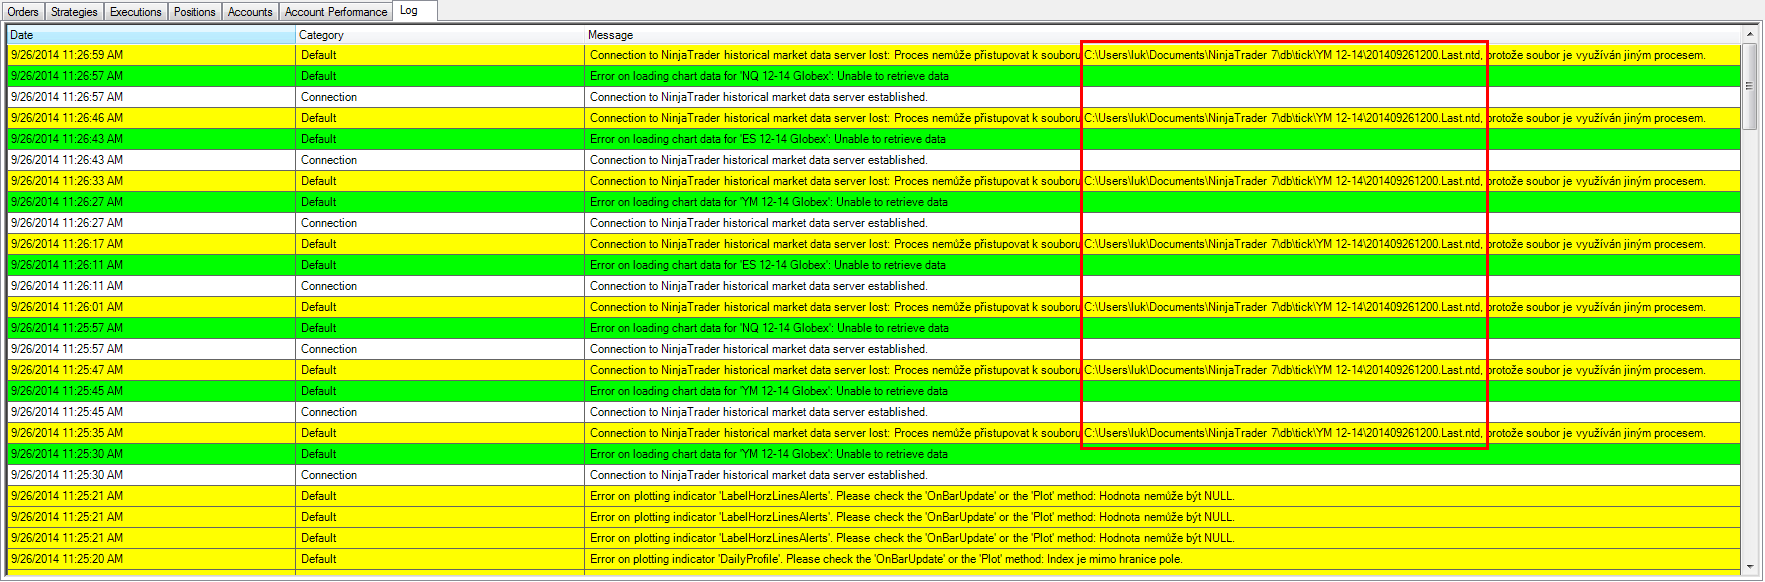Select the 'YM 12-14 Globex' error at 11:26:27 AM

point(1162,202)
